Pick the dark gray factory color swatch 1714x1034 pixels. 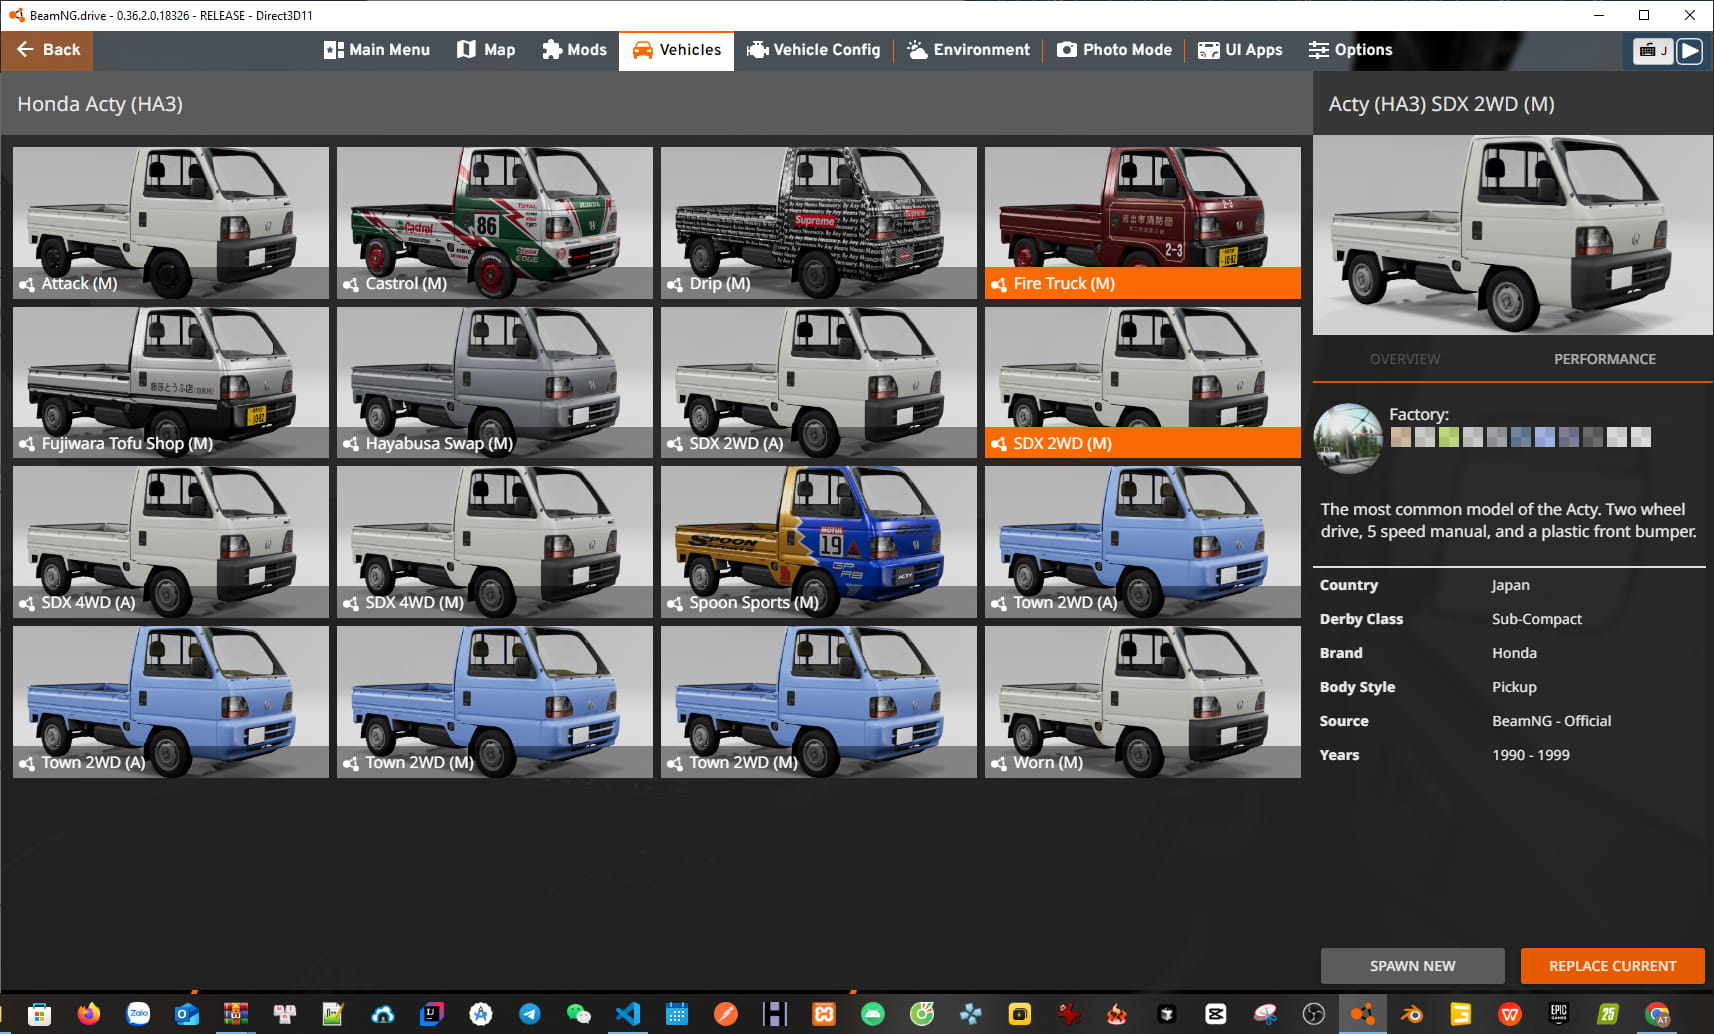point(1593,437)
